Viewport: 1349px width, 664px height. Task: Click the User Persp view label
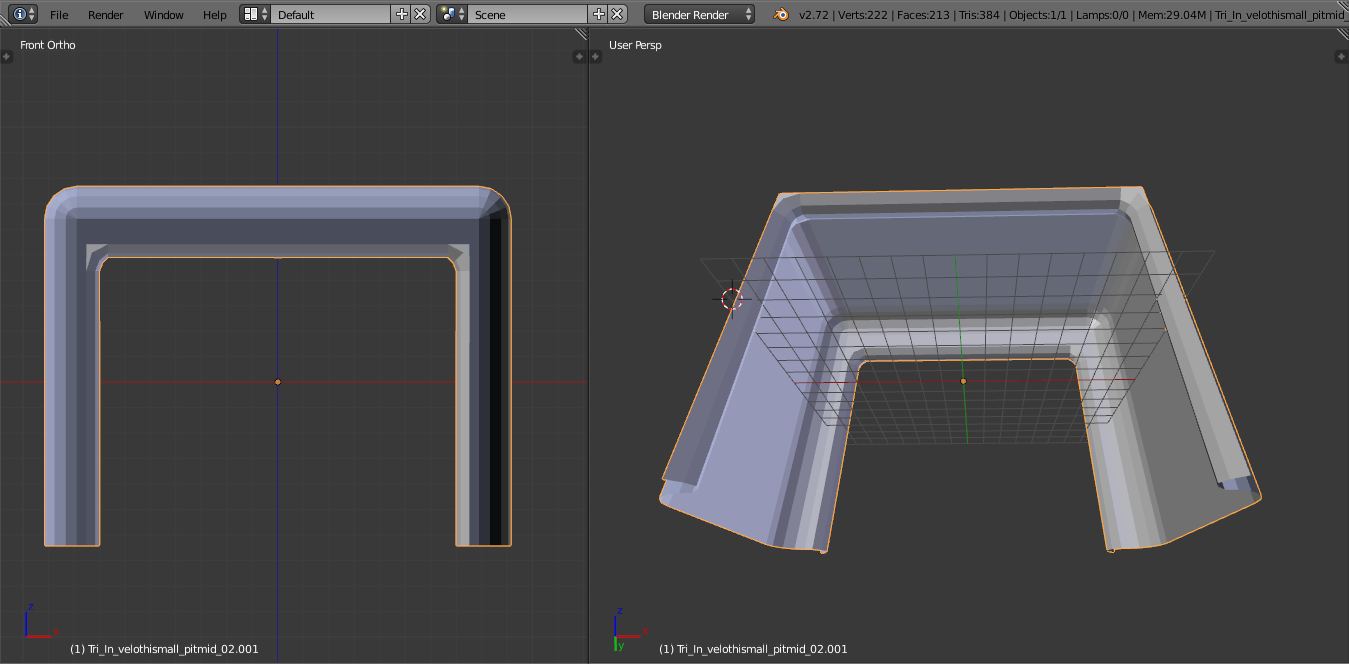click(635, 45)
